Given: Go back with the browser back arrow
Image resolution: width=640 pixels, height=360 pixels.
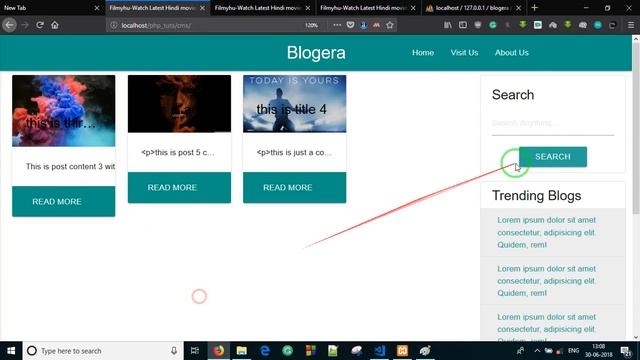Looking at the screenshot, I should (9, 25).
